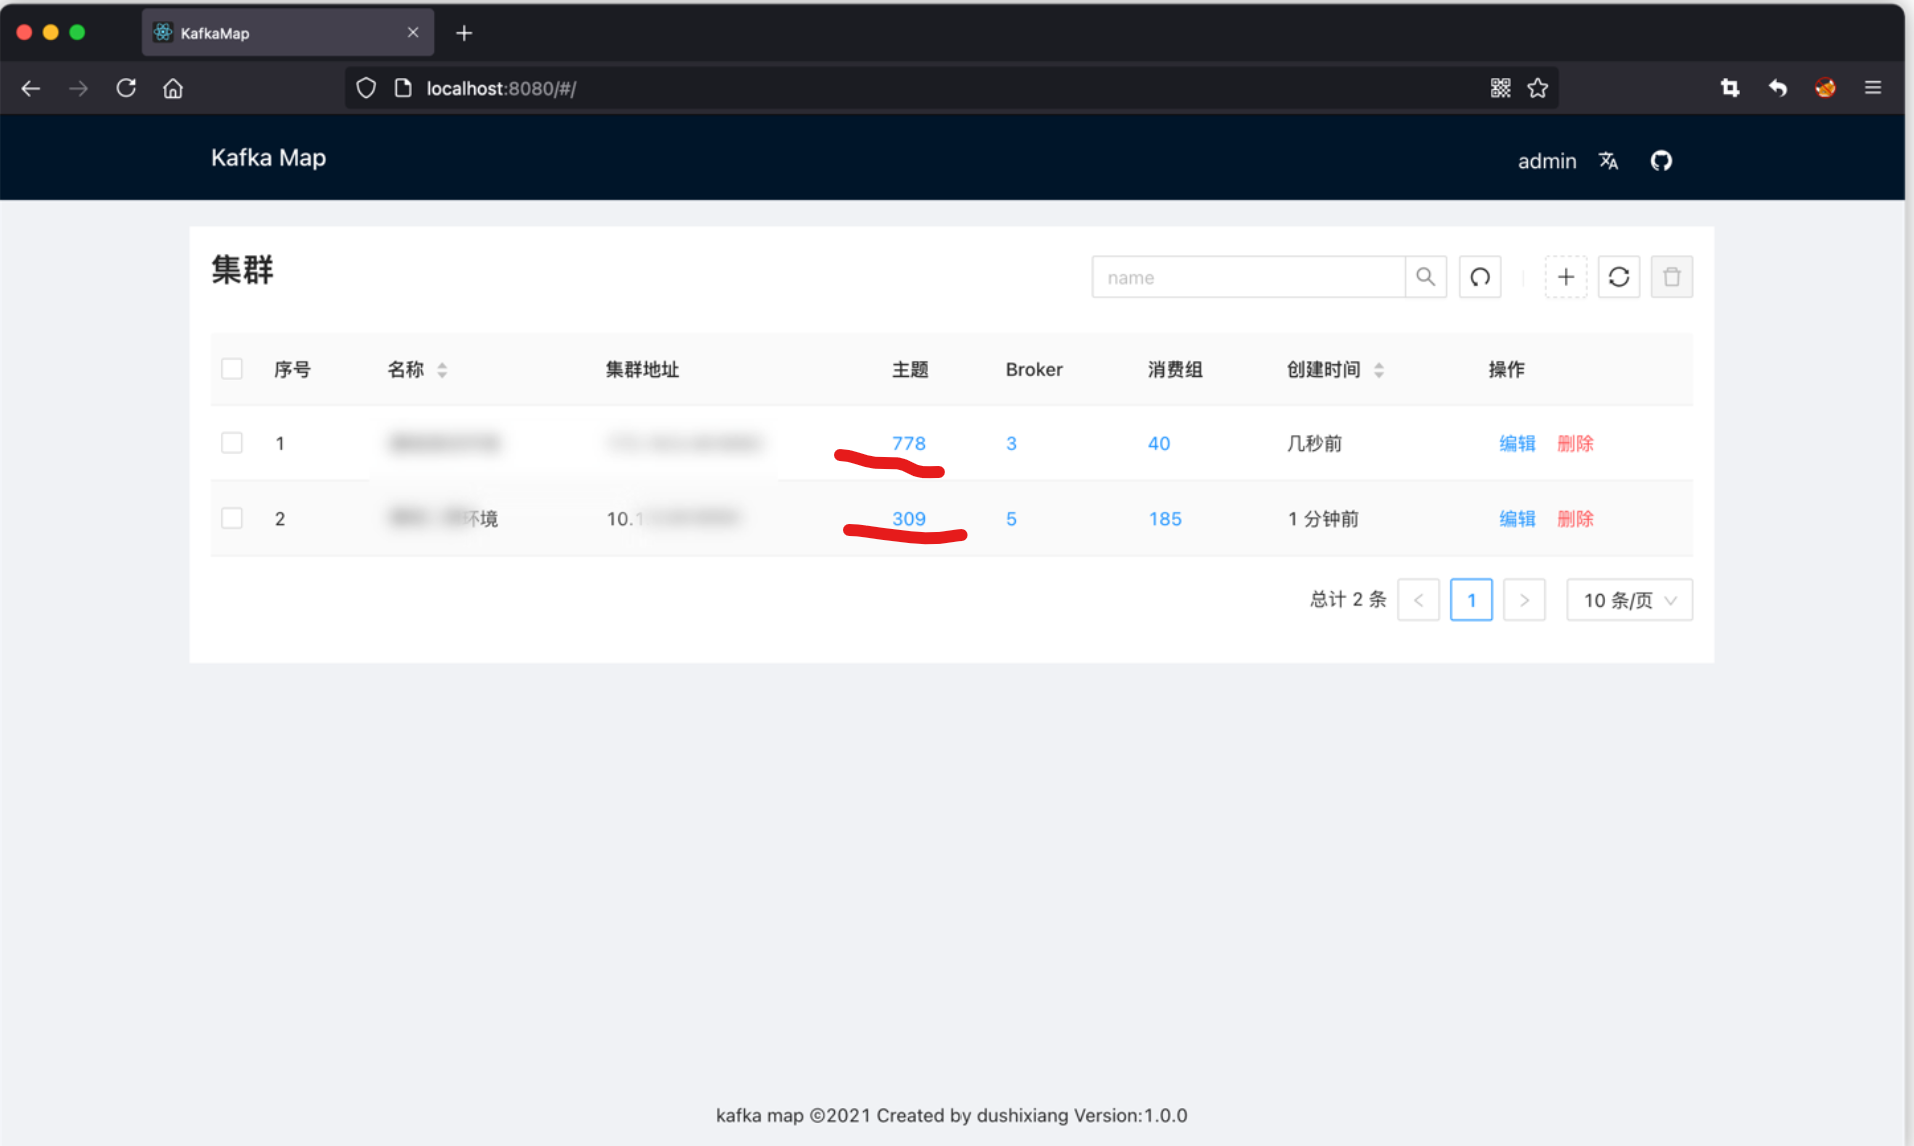Screen dimensions: 1914x1146
Task: Click 编辑 for row 1
Action: click(1517, 443)
